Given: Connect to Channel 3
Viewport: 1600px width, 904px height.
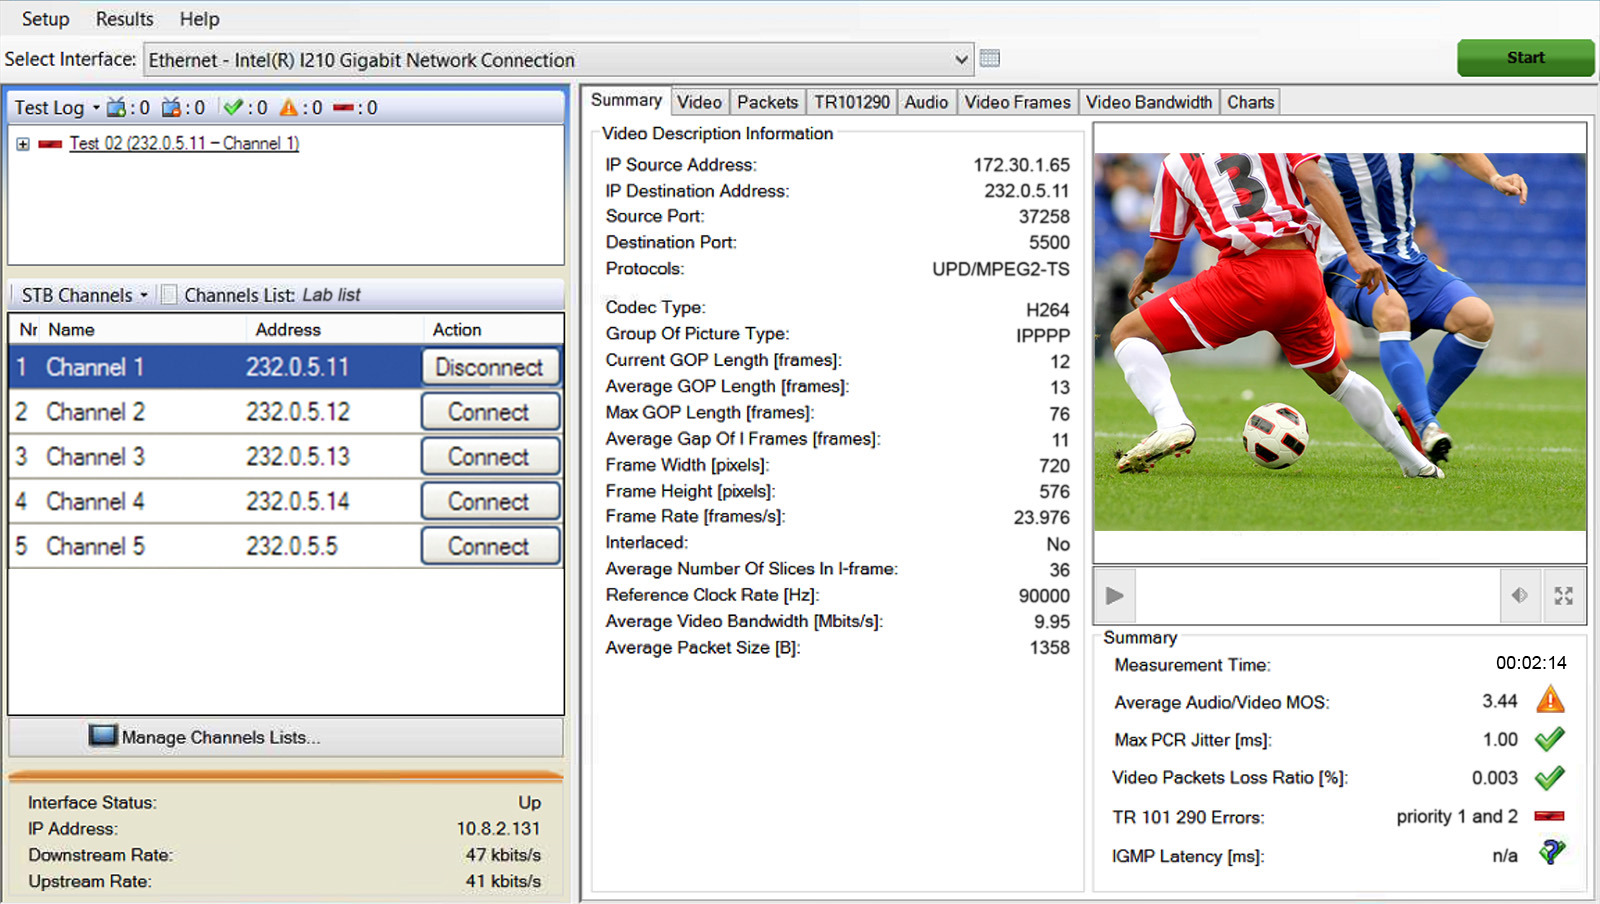Looking at the screenshot, I should tap(490, 456).
